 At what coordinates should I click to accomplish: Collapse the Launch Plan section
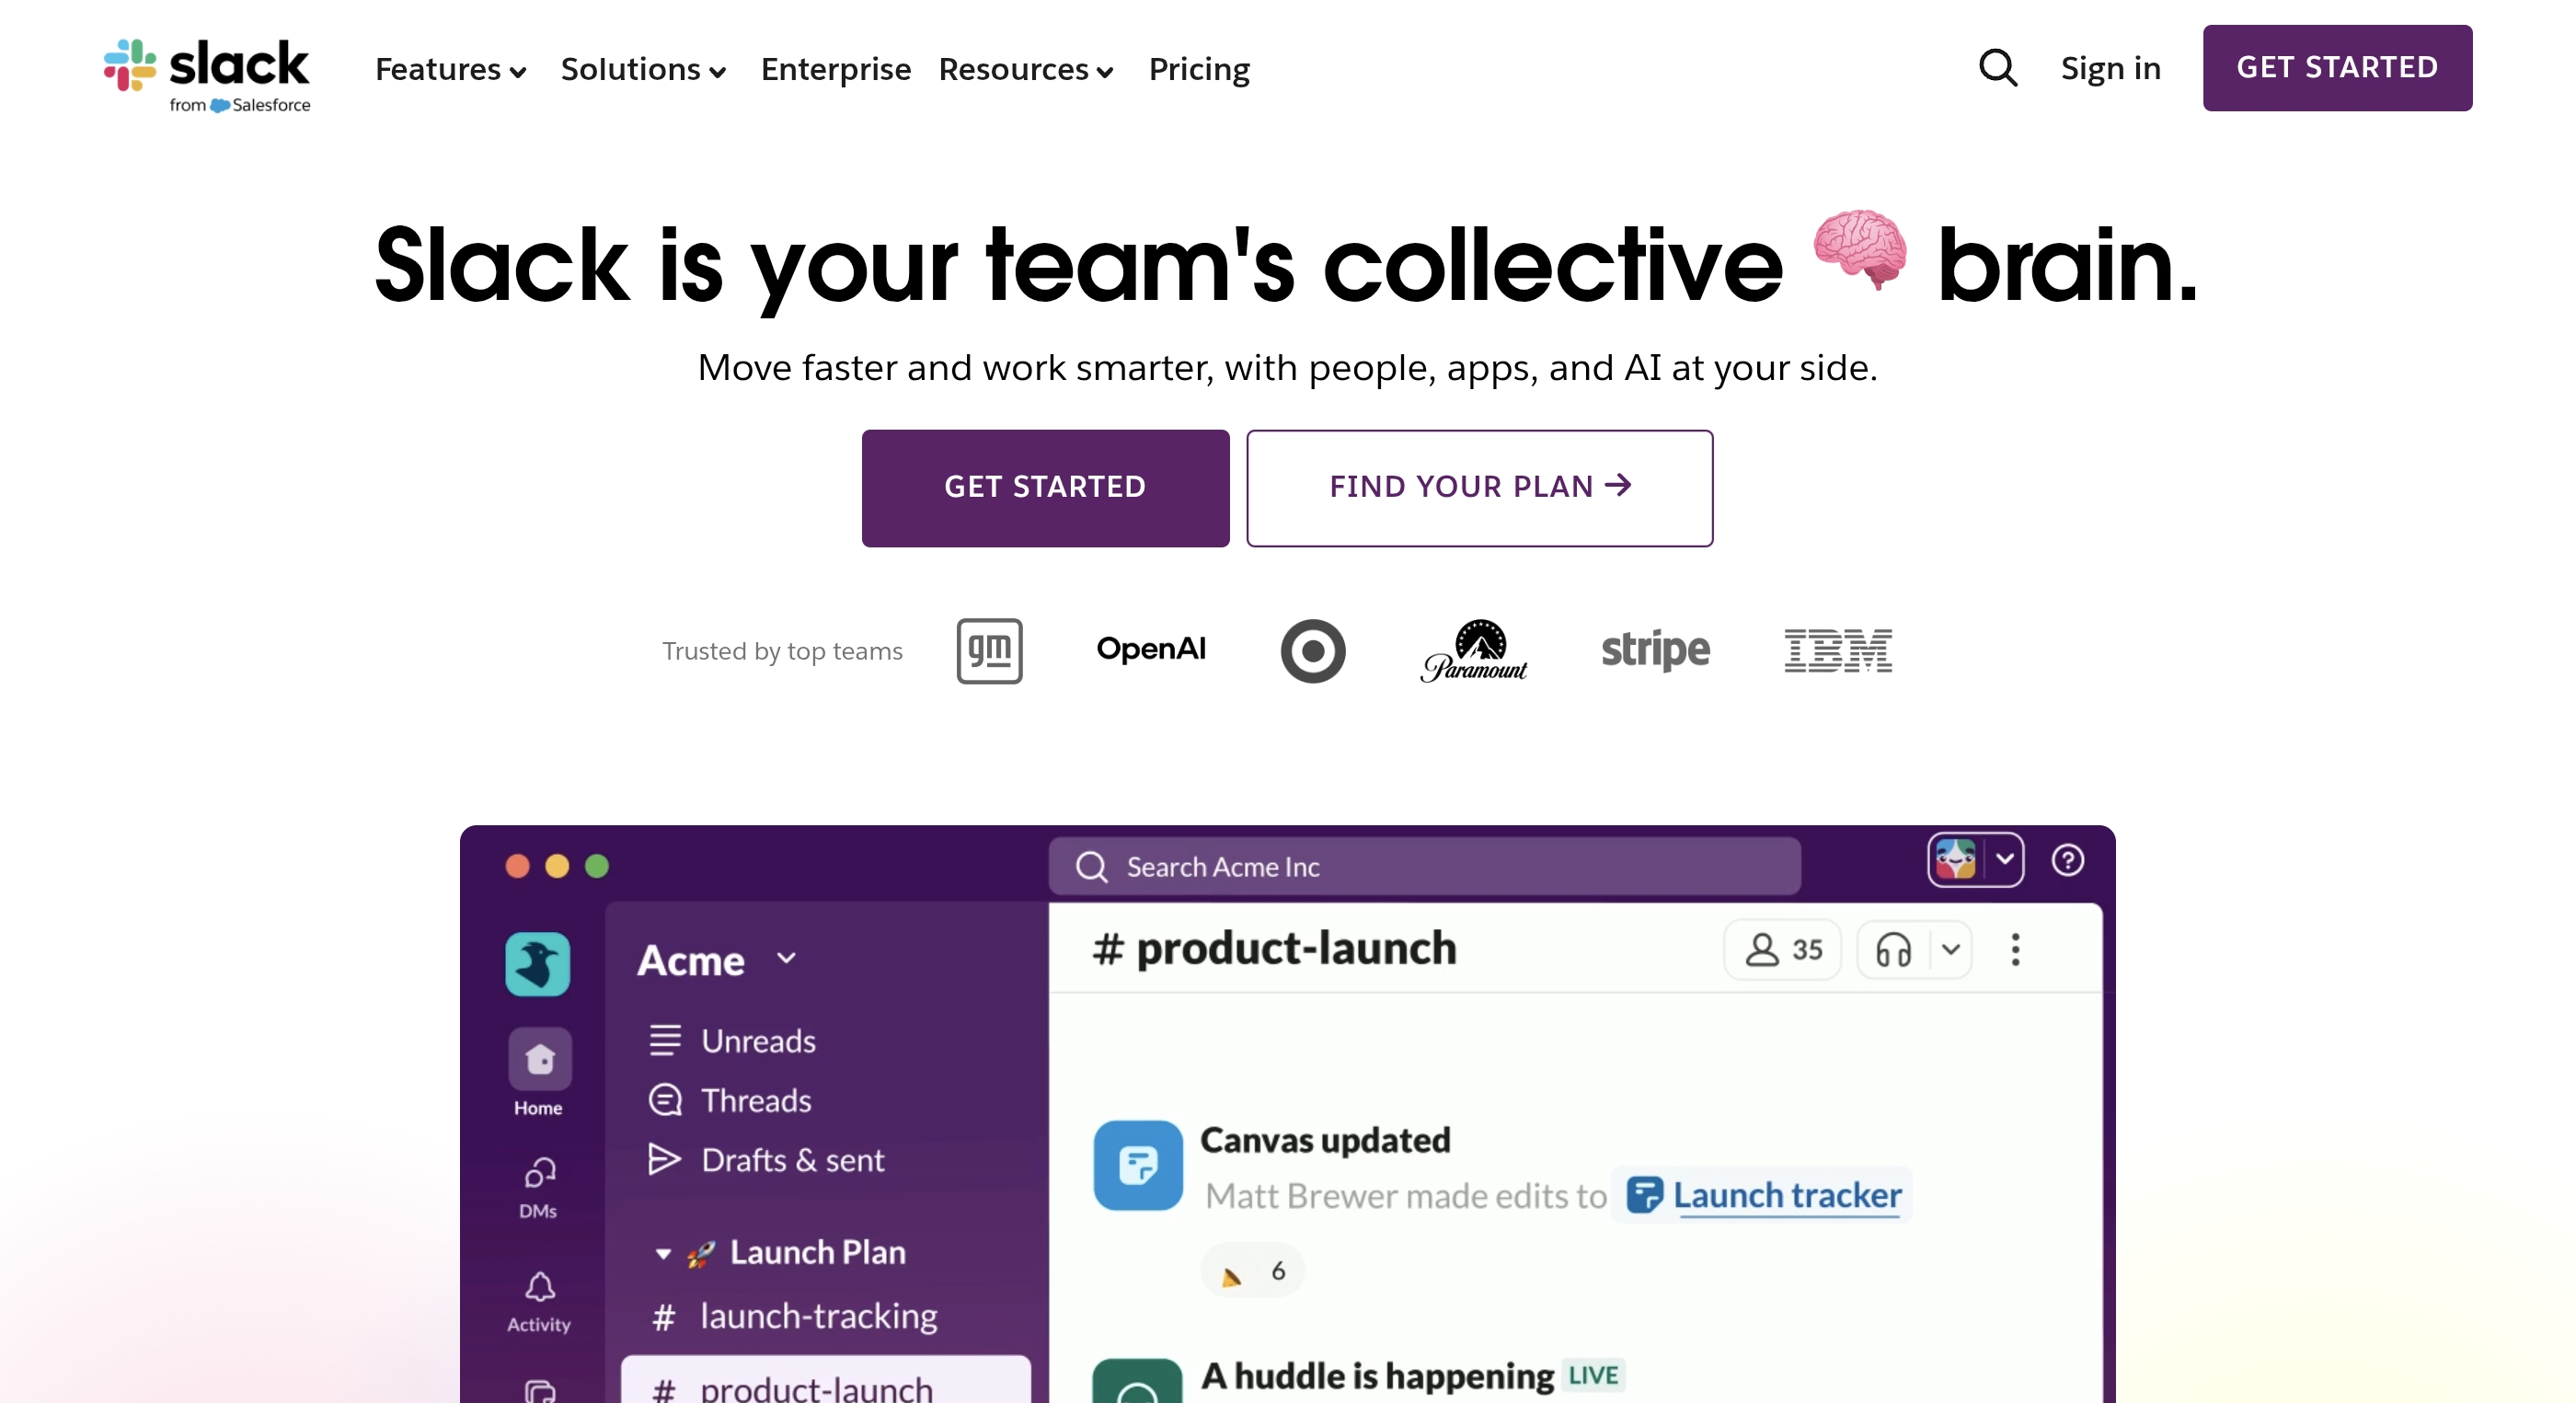coord(662,1253)
